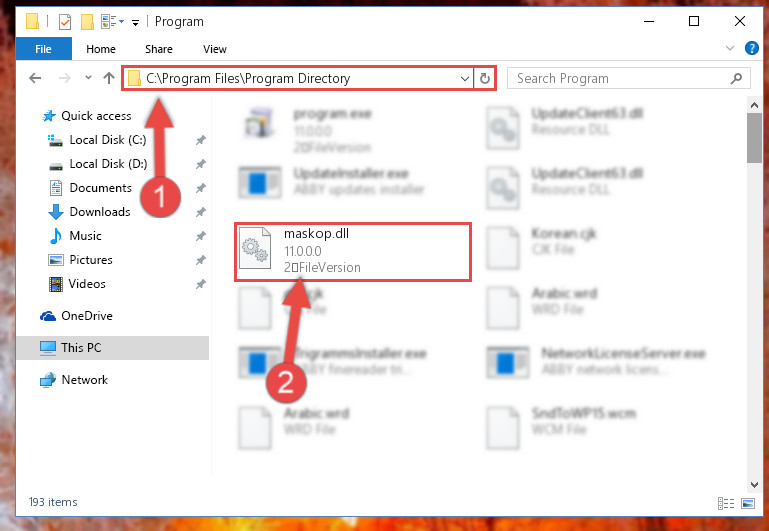769x531 pixels.
Task: Switch to the Home ribbon tab
Action: 101,49
